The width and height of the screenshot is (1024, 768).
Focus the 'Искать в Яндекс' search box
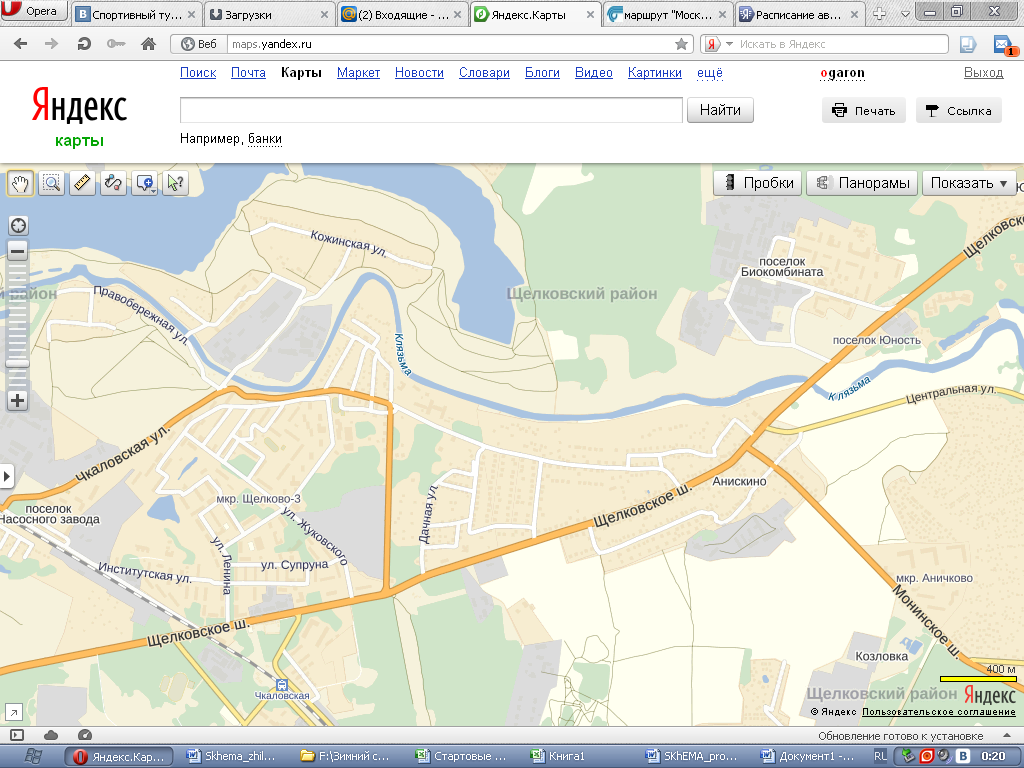[842, 44]
